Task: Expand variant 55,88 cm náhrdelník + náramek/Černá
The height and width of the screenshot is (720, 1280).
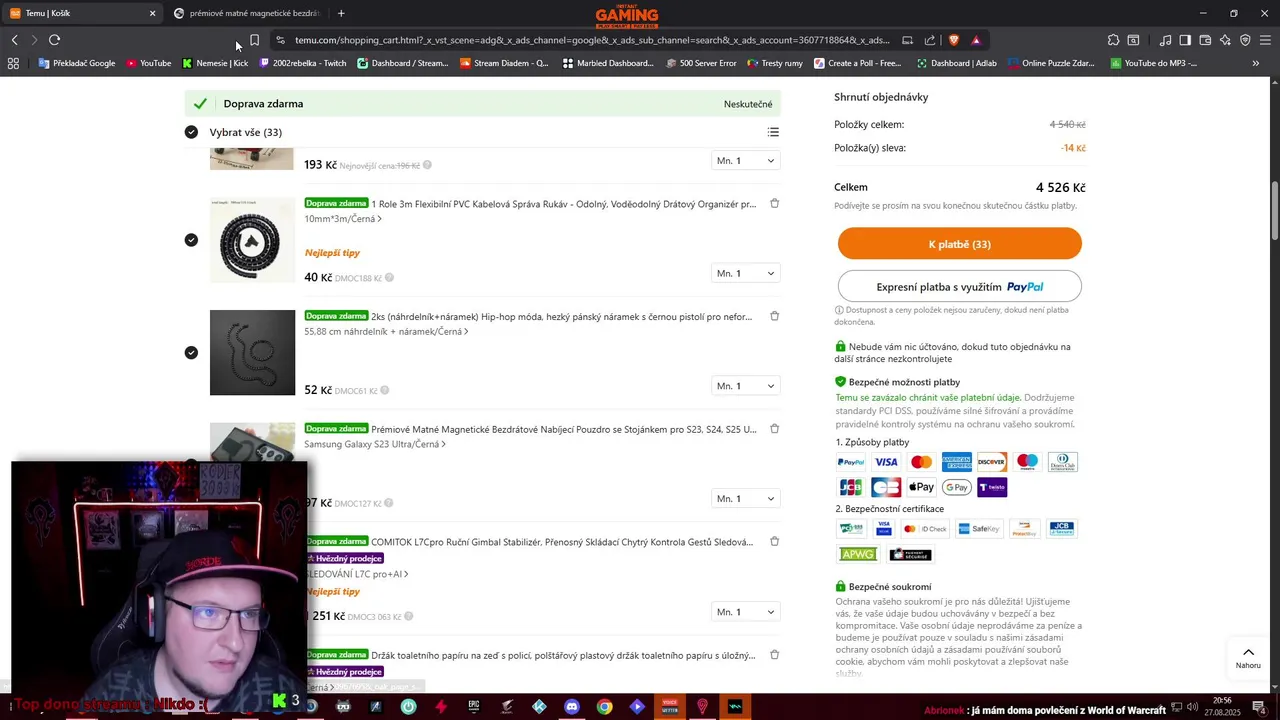Action: [386, 332]
